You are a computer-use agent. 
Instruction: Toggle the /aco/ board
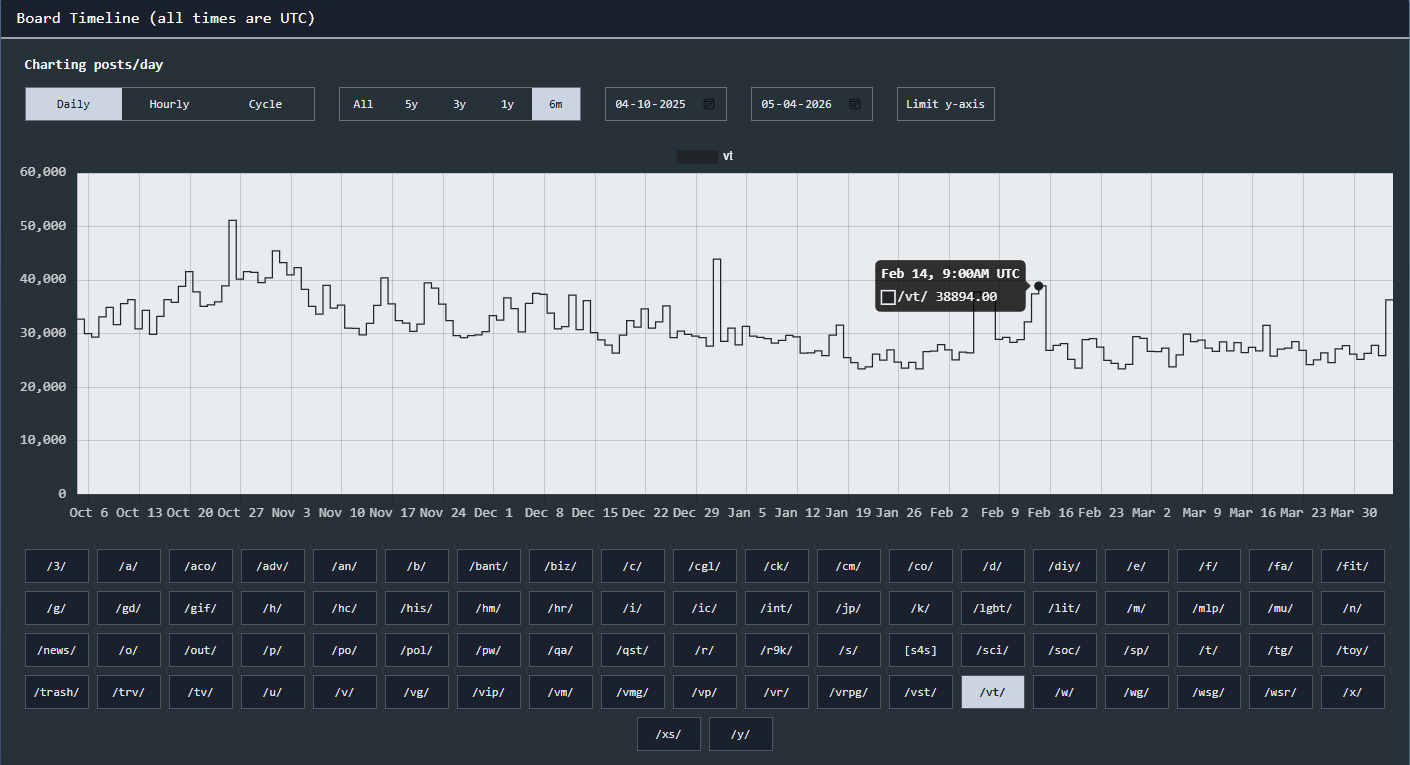click(x=201, y=566)
